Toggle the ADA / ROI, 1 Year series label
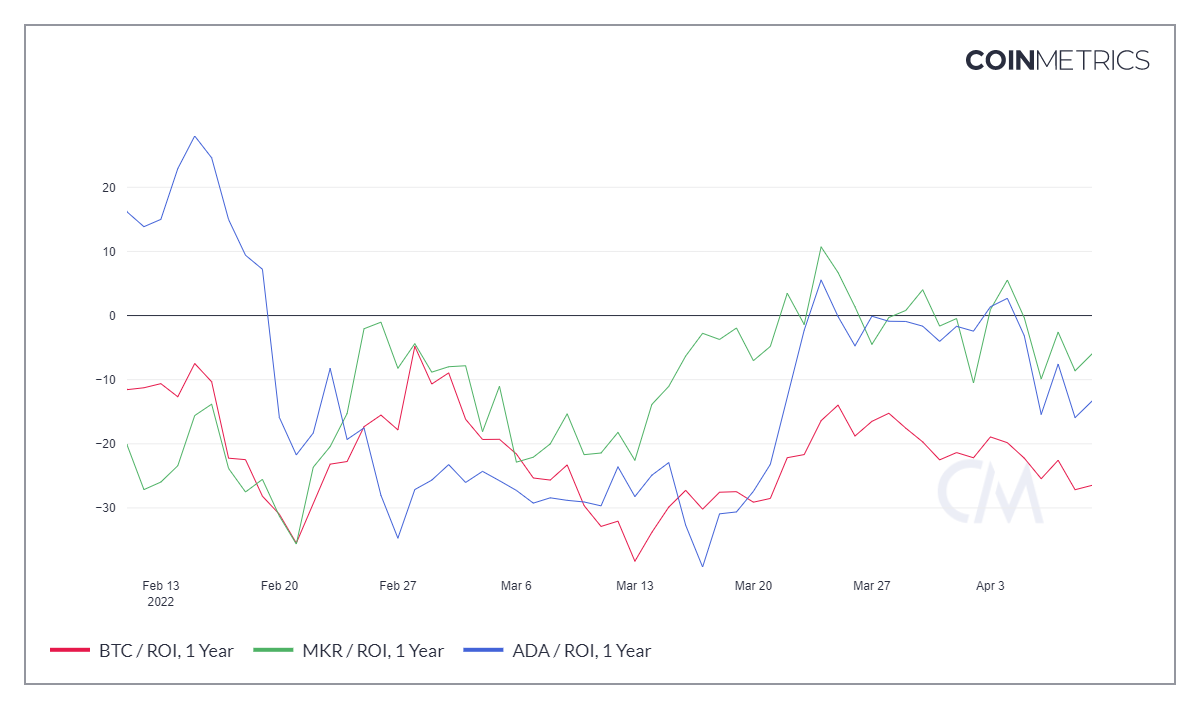Screen dimensions: 1200x709 [581, 651]
